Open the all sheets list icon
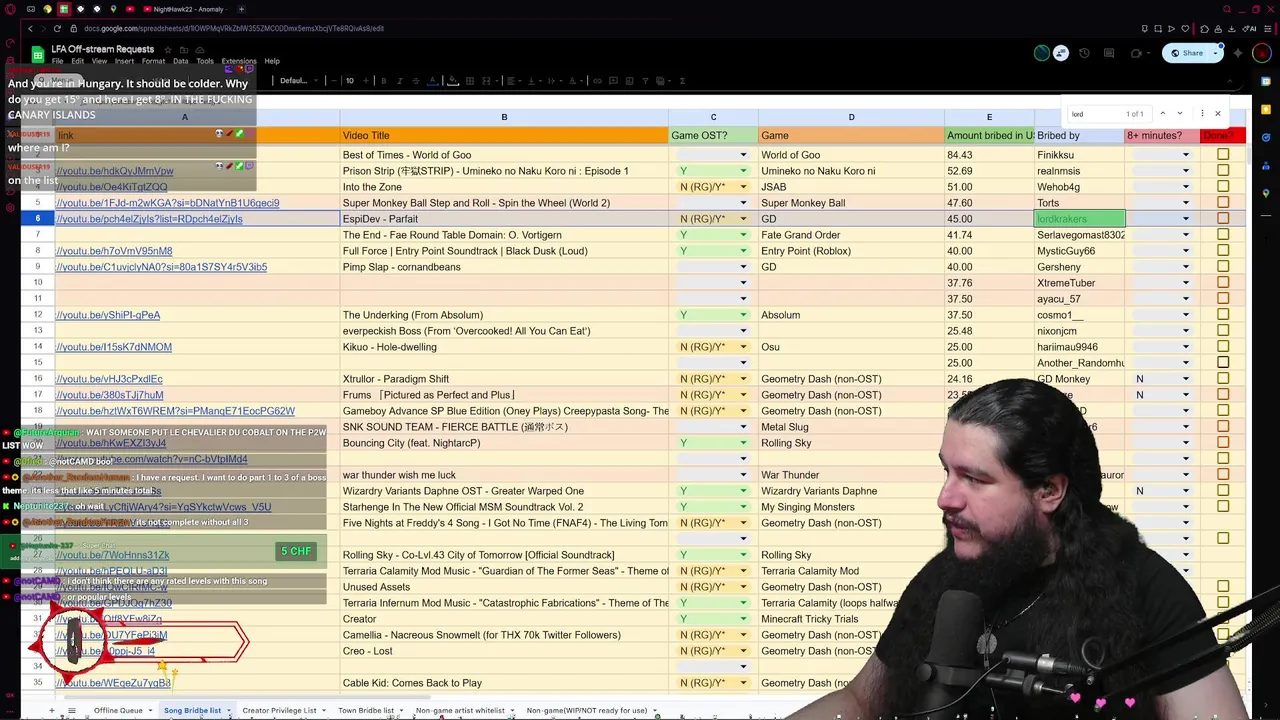The image size is (1280, 720). point(71,710)
